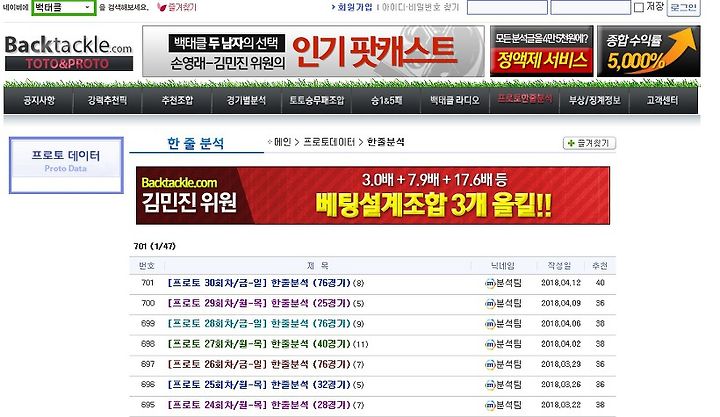Click the 분석팀 icon in row 699
This screenshot has width=720, height=417.
[490, 324]
